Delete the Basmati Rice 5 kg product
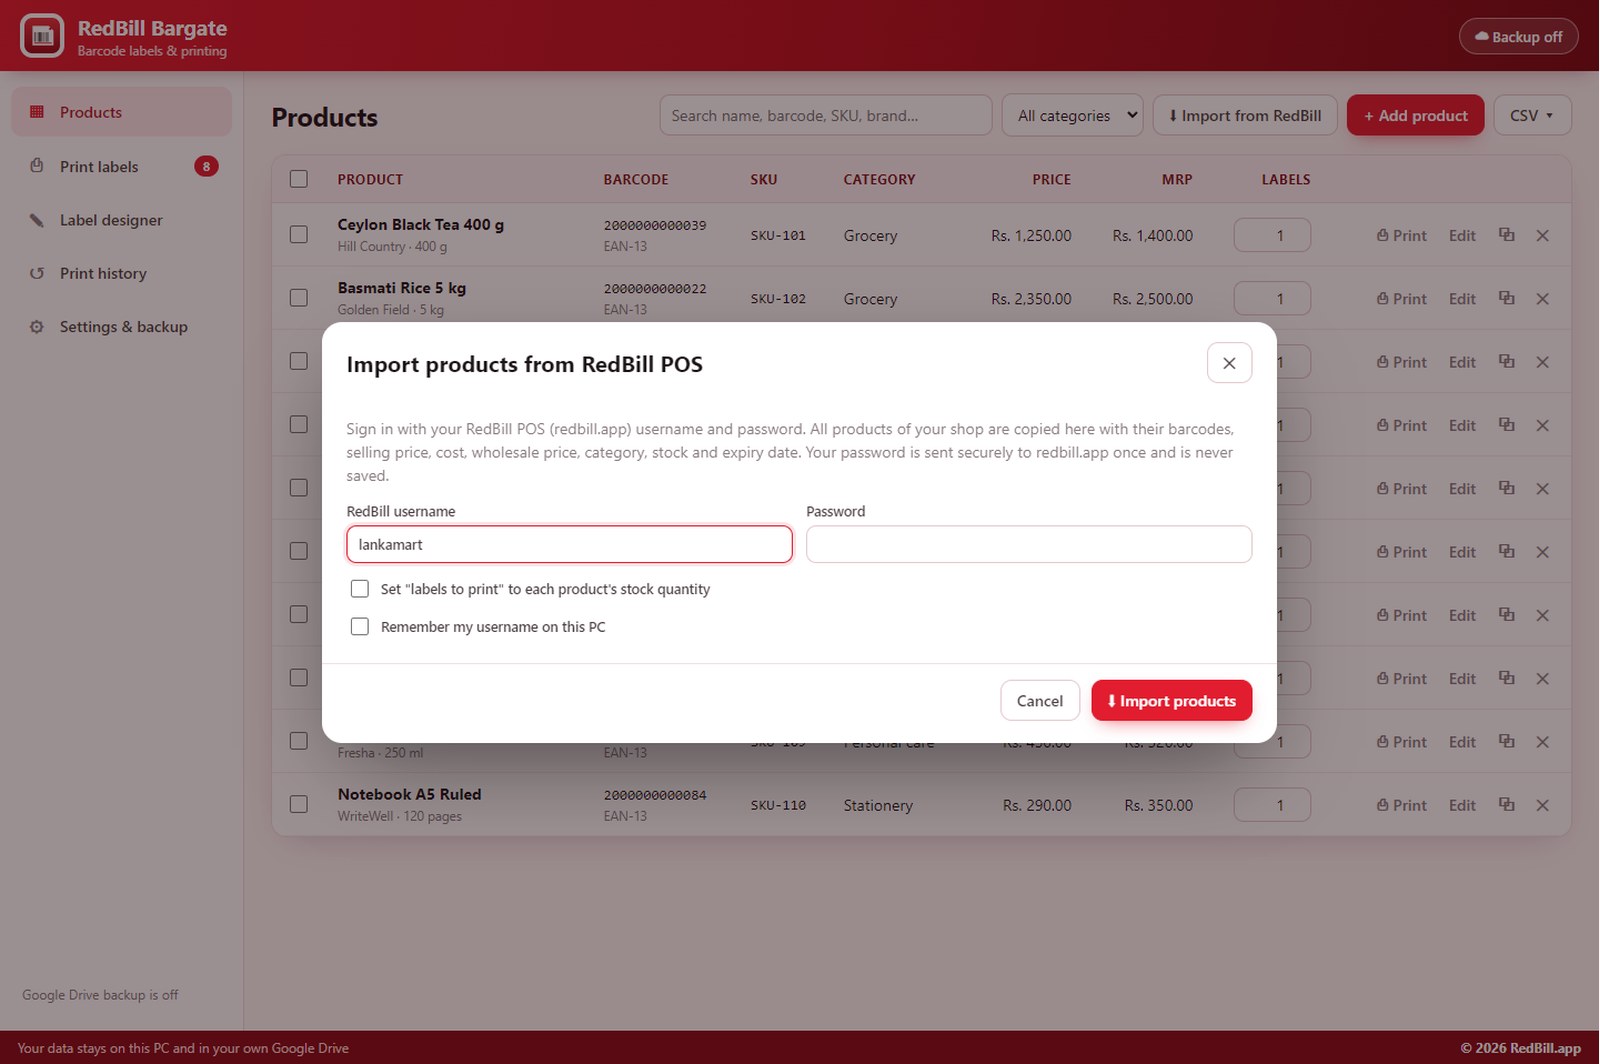The image size is (1600, 1064). click(1542, 299)
